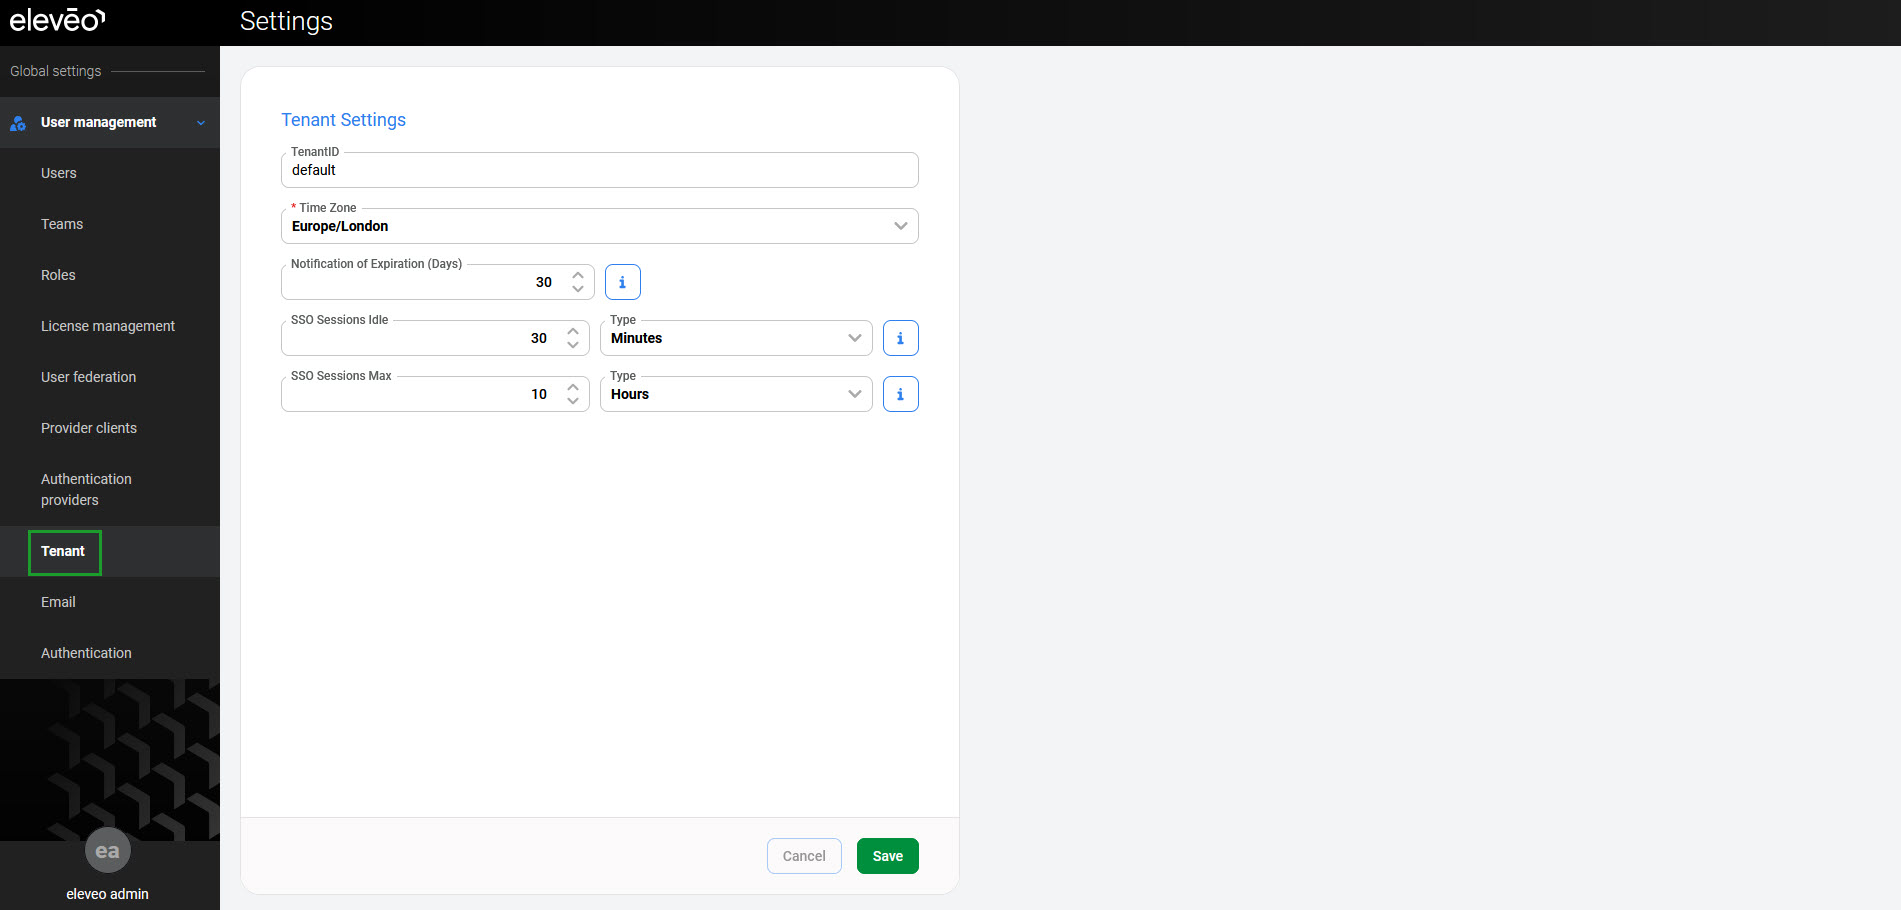Viewport: 1901px width, 910px height.
Task: Show info for SSO Sessions Max
Action: (900, 394)
